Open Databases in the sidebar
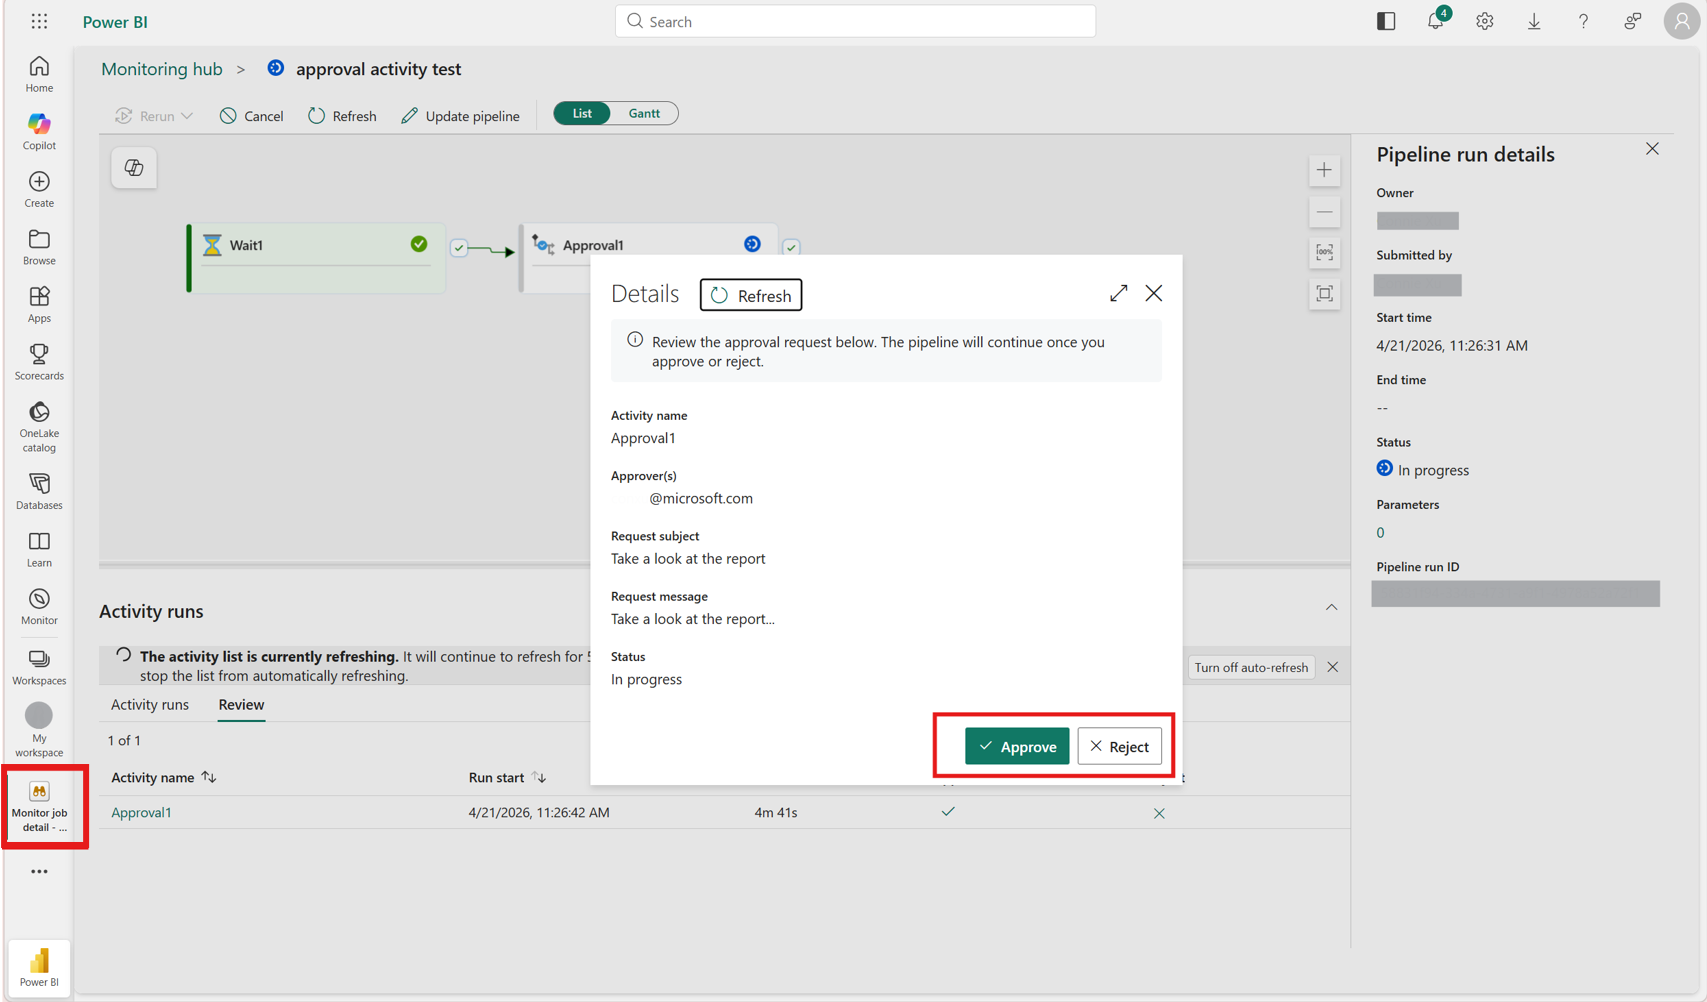The width and height of the screenshot is (1707, 1002). coord(39,491)
